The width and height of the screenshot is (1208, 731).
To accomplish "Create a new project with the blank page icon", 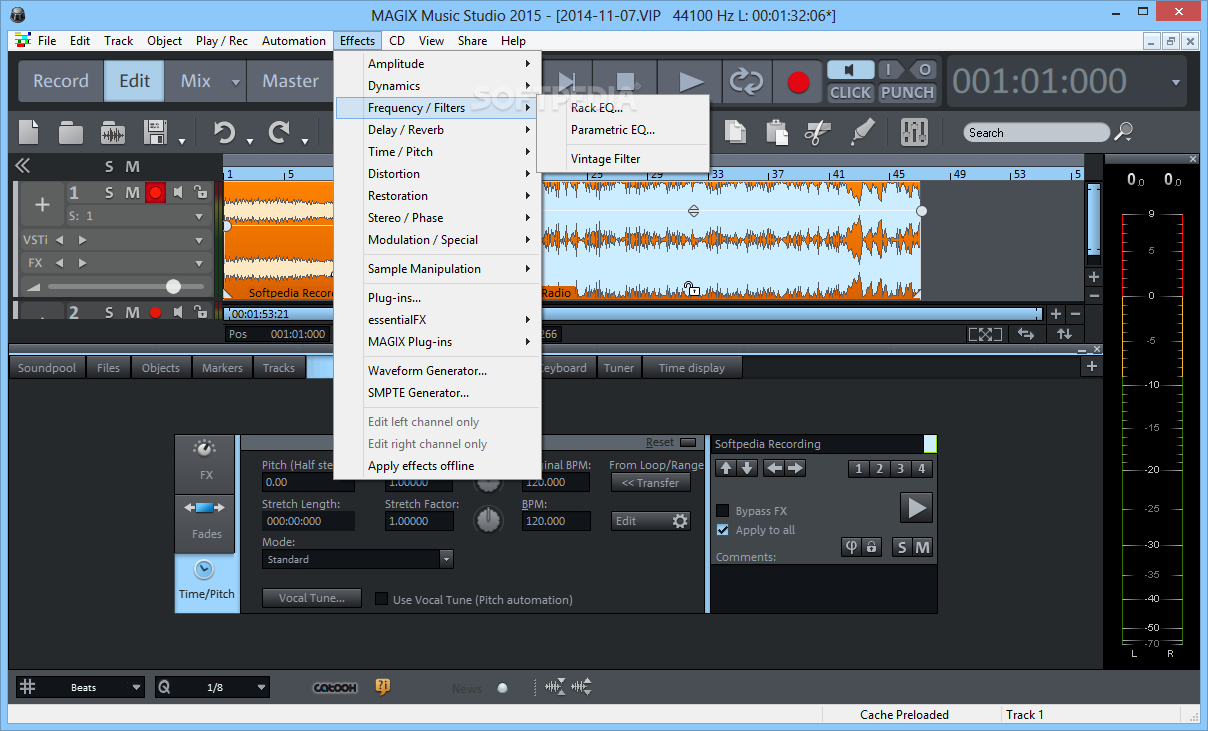I will pos(29,133).
